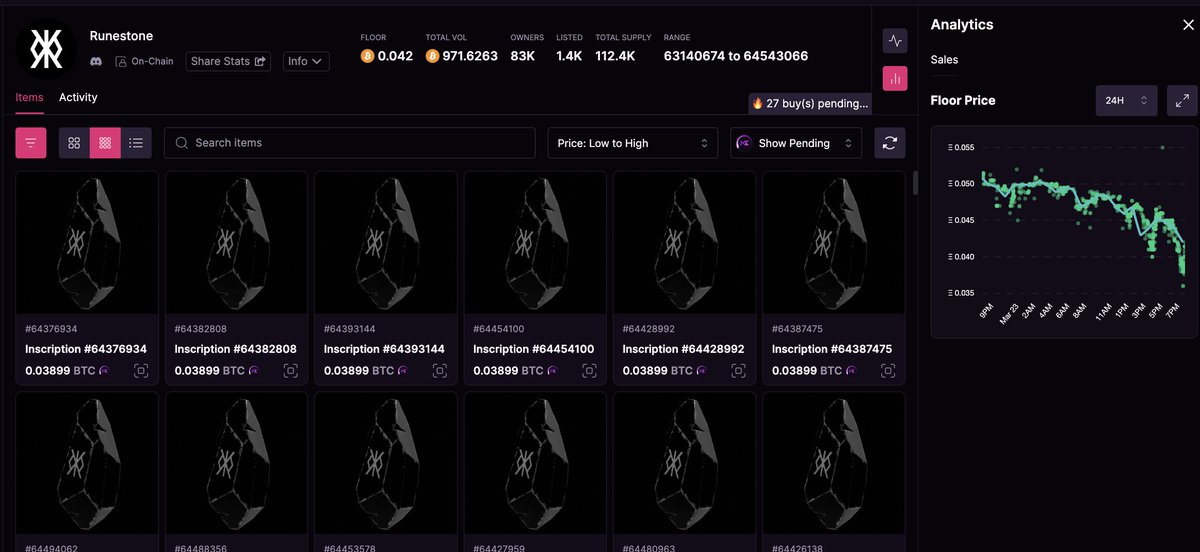1200x552 pixels.
Task: Click pending icon beside #64428992 price
Action: 702,371
